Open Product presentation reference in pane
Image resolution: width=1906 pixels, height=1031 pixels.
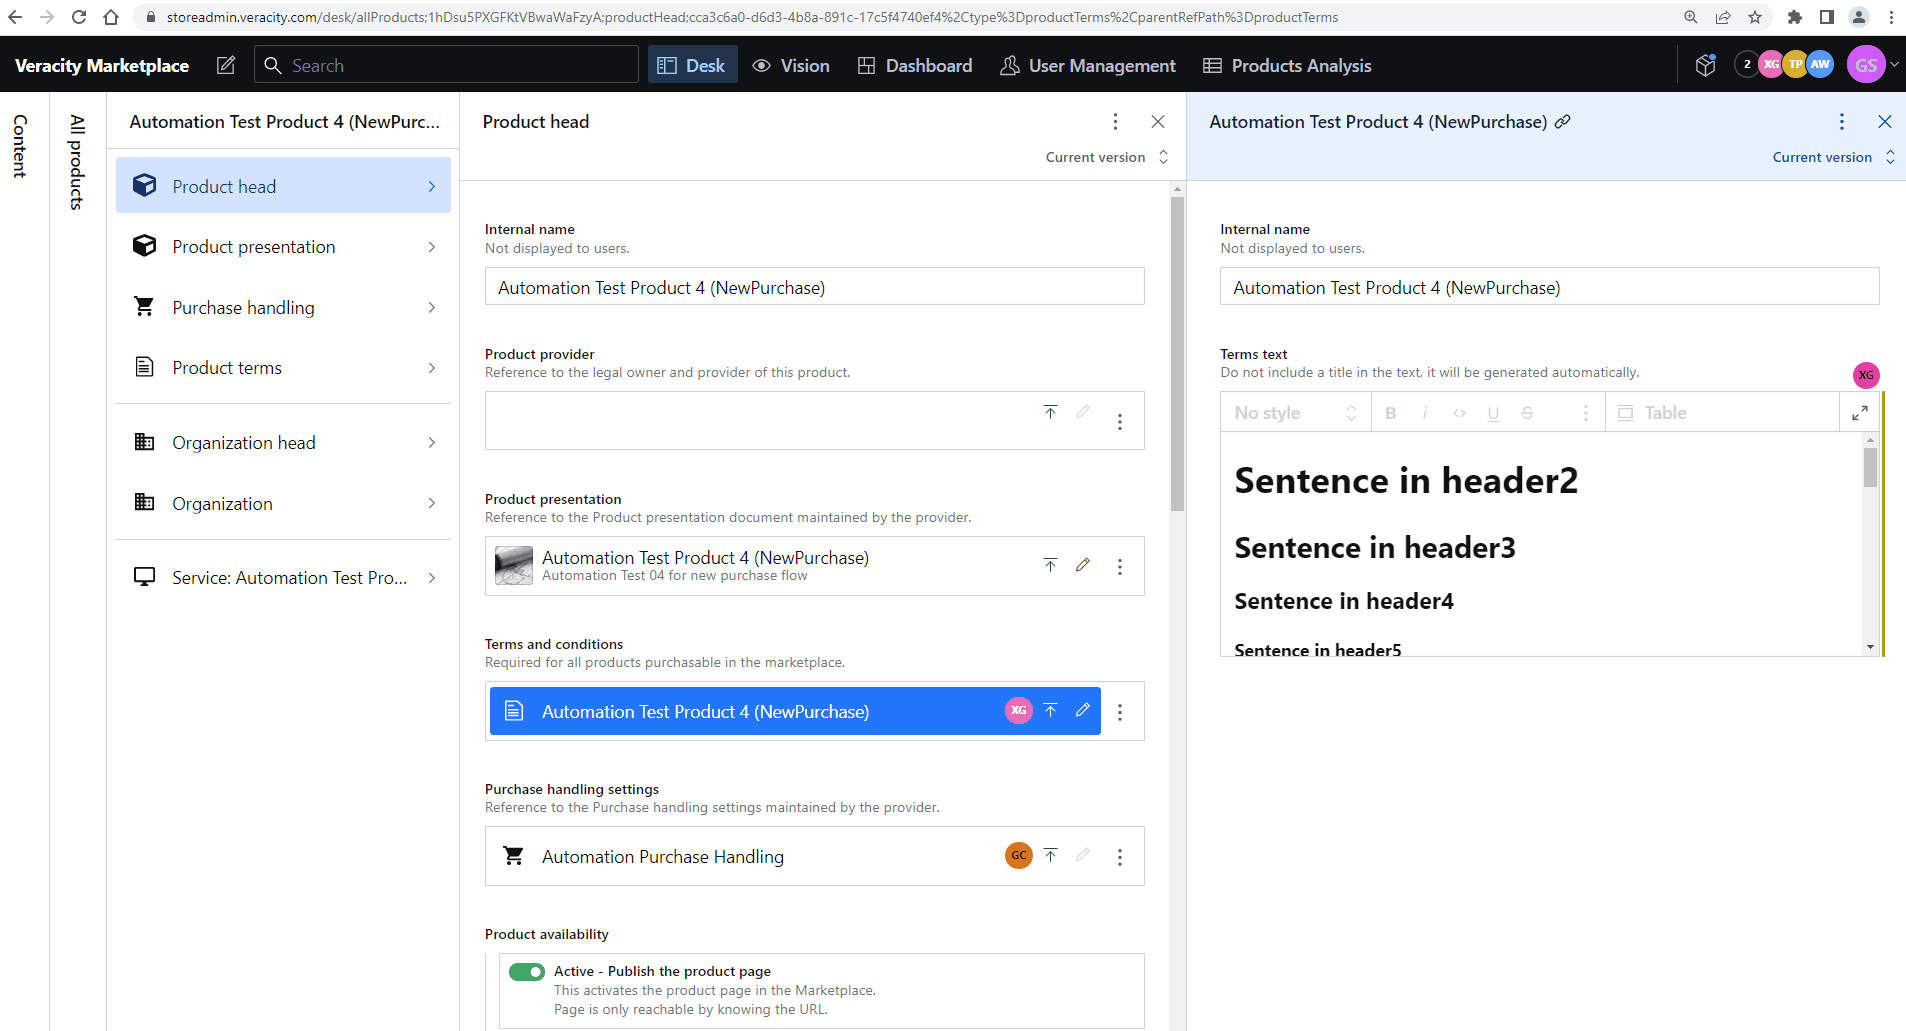pos(1050,565)
